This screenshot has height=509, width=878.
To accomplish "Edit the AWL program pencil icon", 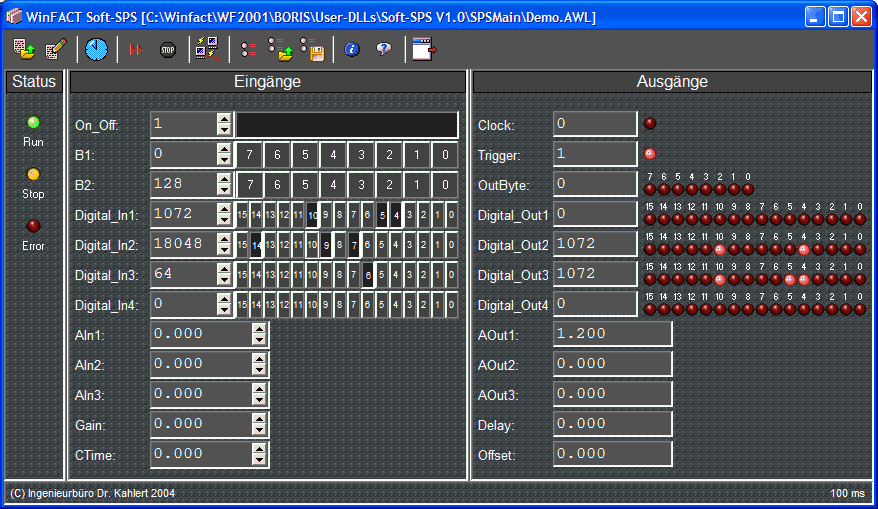I will [55, 49].
